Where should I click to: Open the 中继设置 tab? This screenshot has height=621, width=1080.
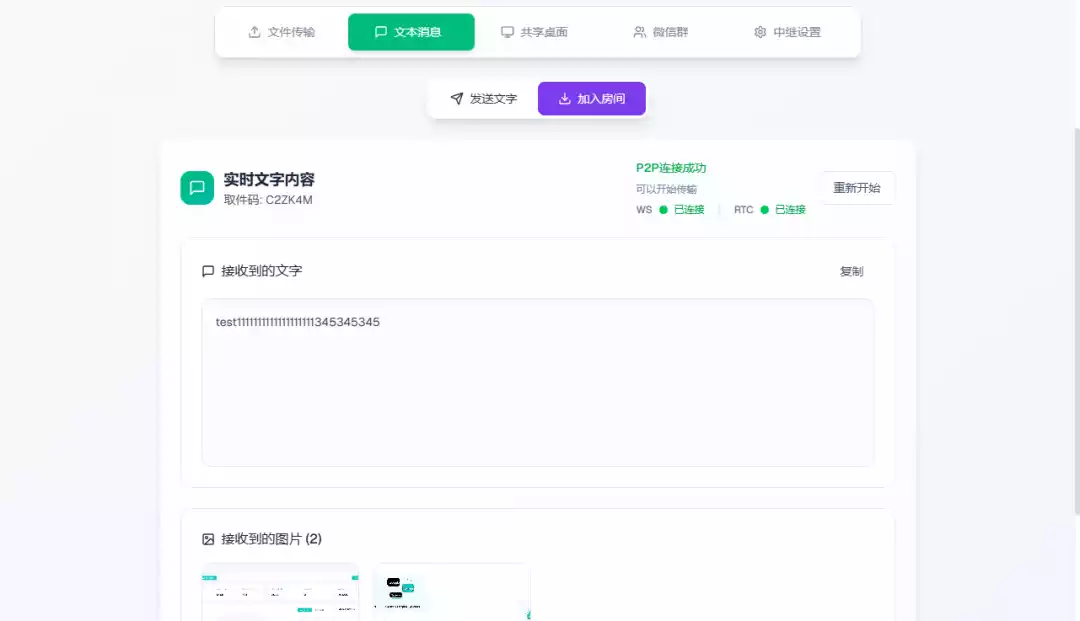point(786,31)
